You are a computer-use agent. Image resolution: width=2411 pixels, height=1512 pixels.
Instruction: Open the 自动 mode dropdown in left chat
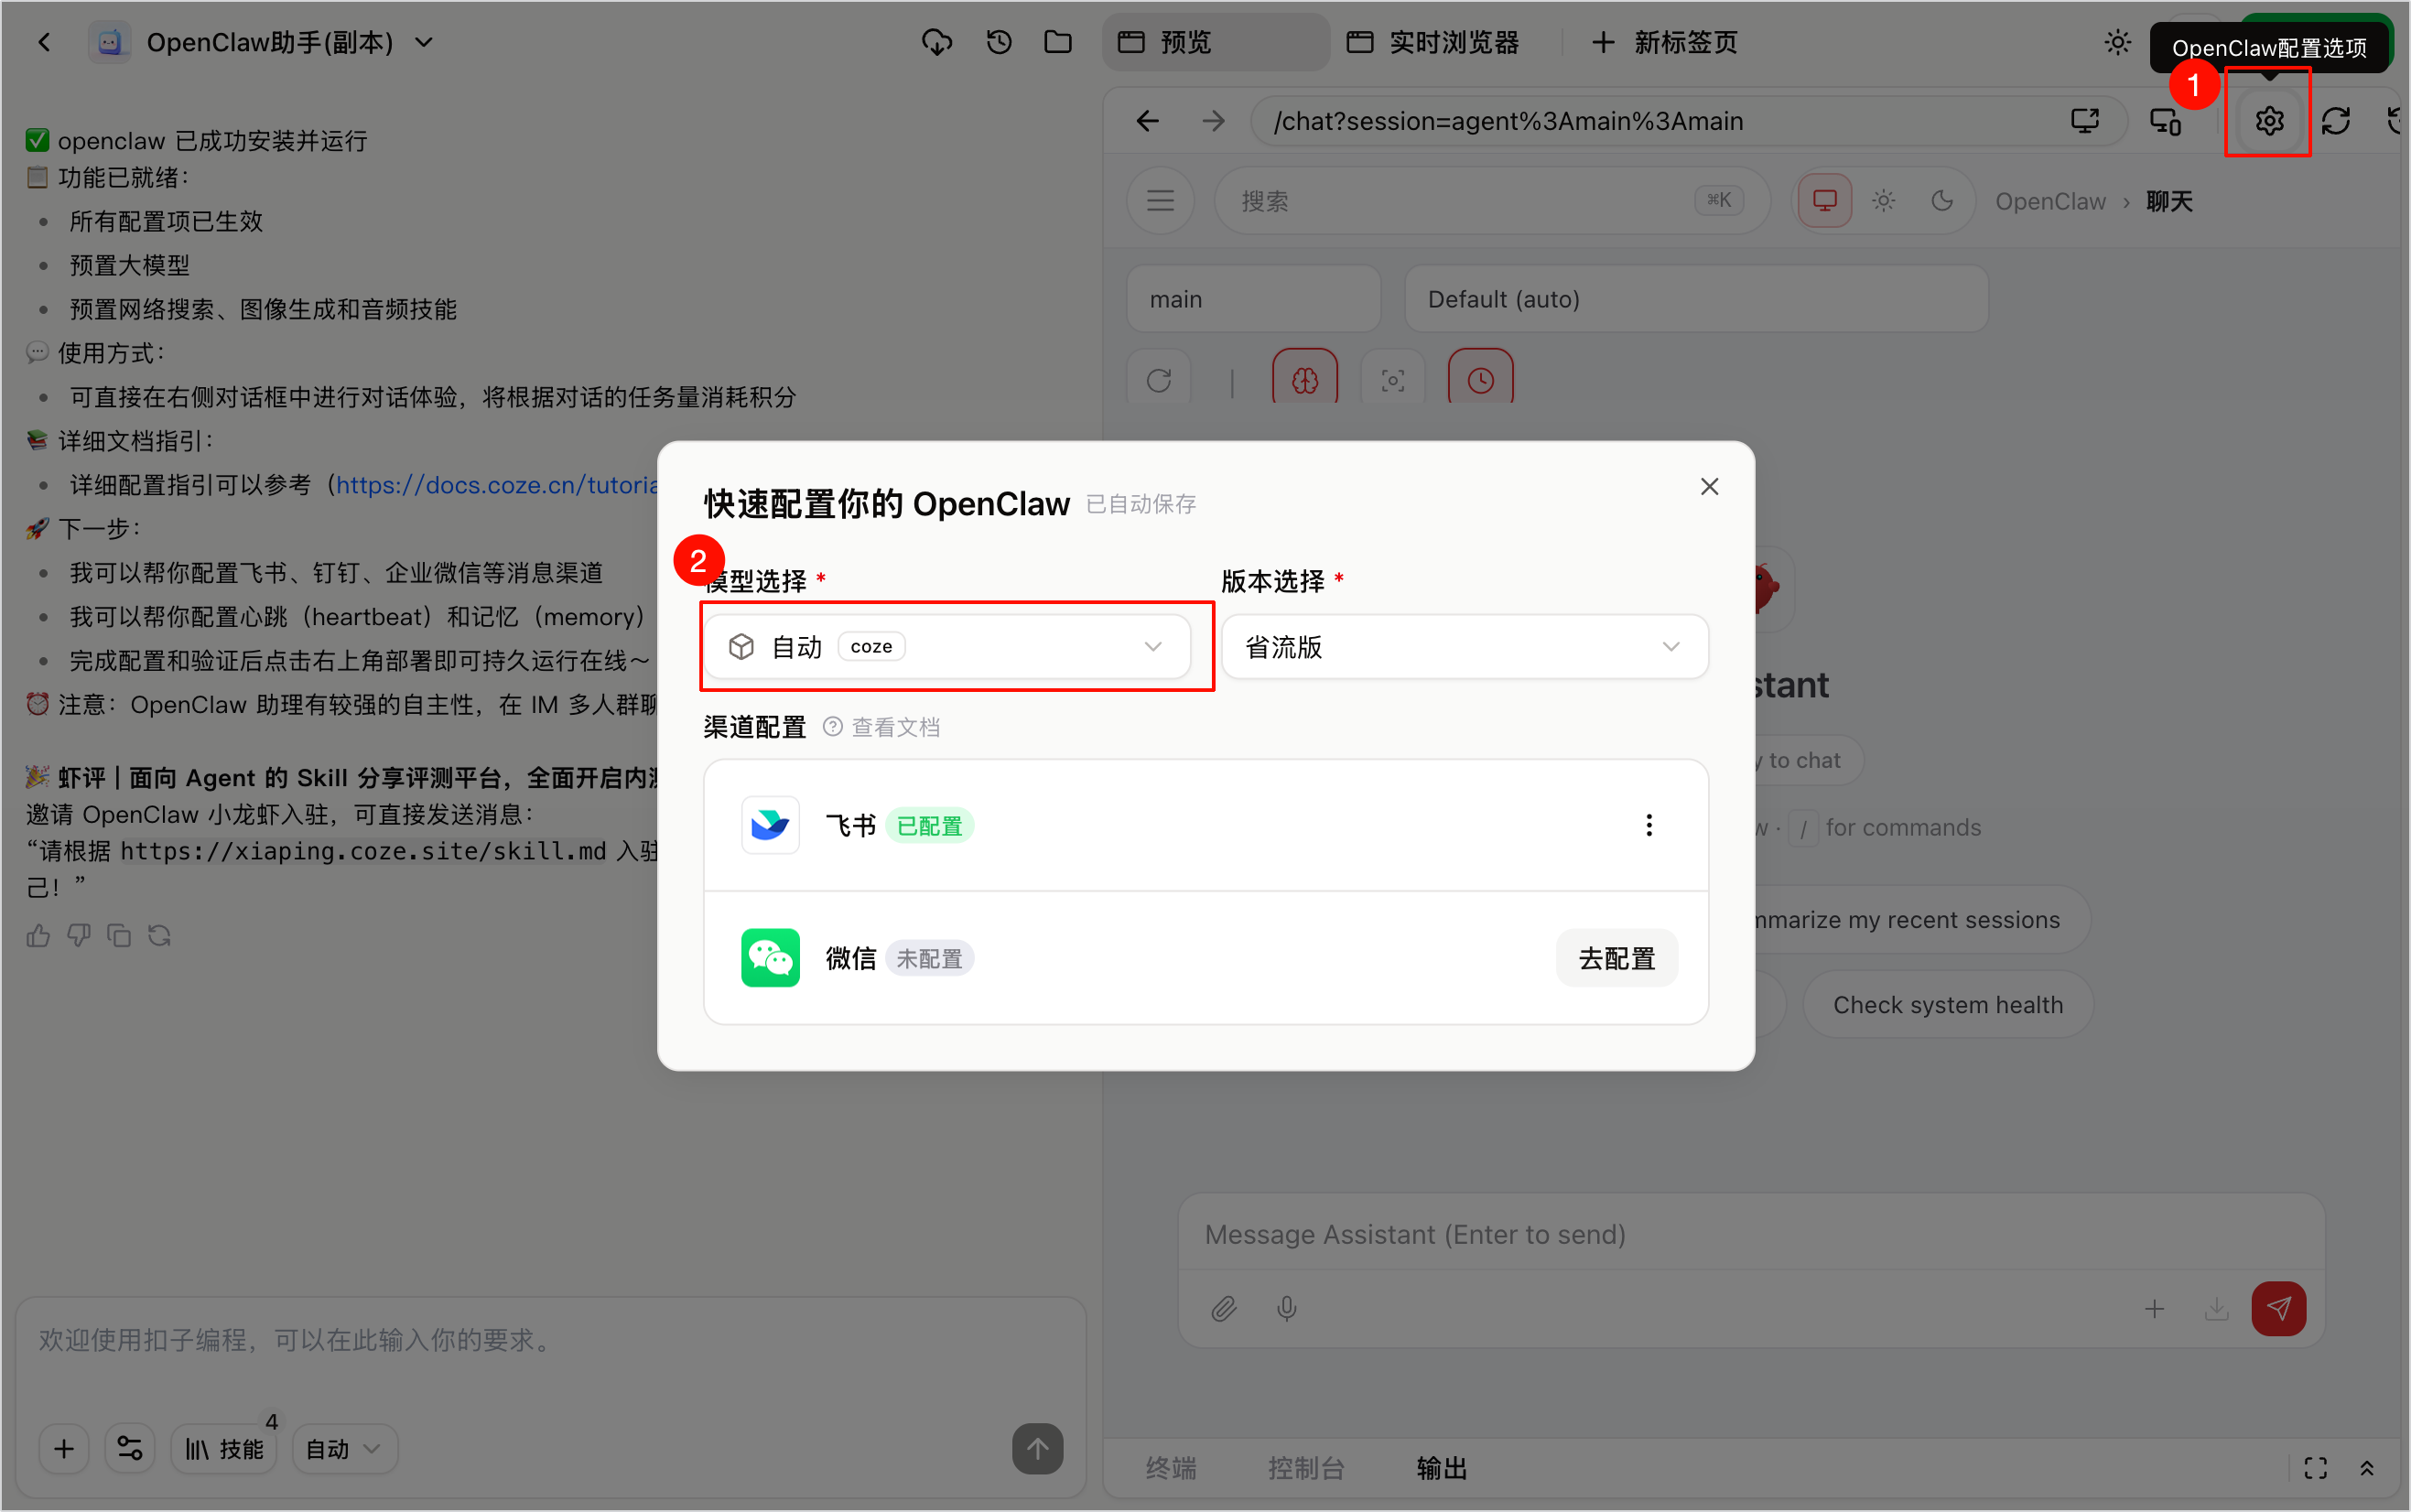coord(344,1448)
